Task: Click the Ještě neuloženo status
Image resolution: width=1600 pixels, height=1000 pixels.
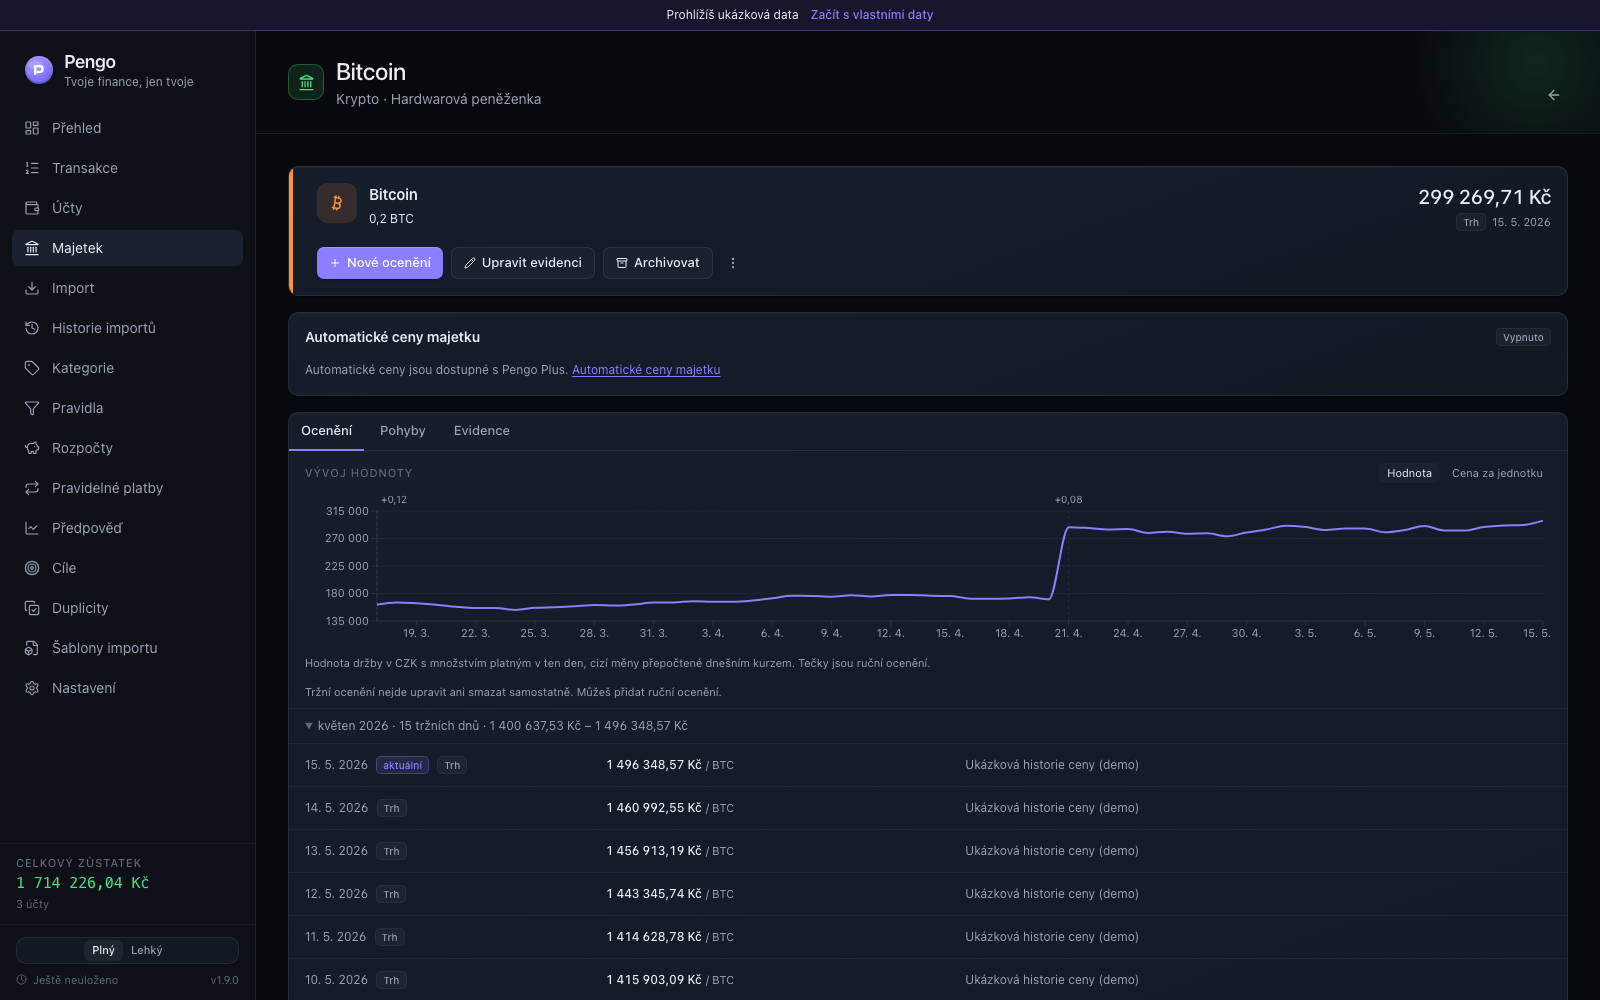Action: pos(67,980)
